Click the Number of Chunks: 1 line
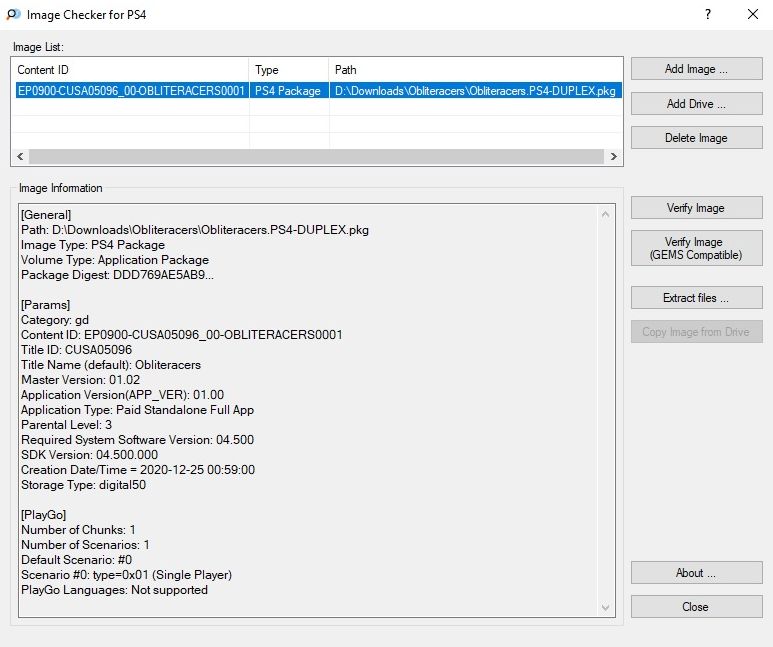773x647 pixels. pyautogui.click(x=78, y=530)
